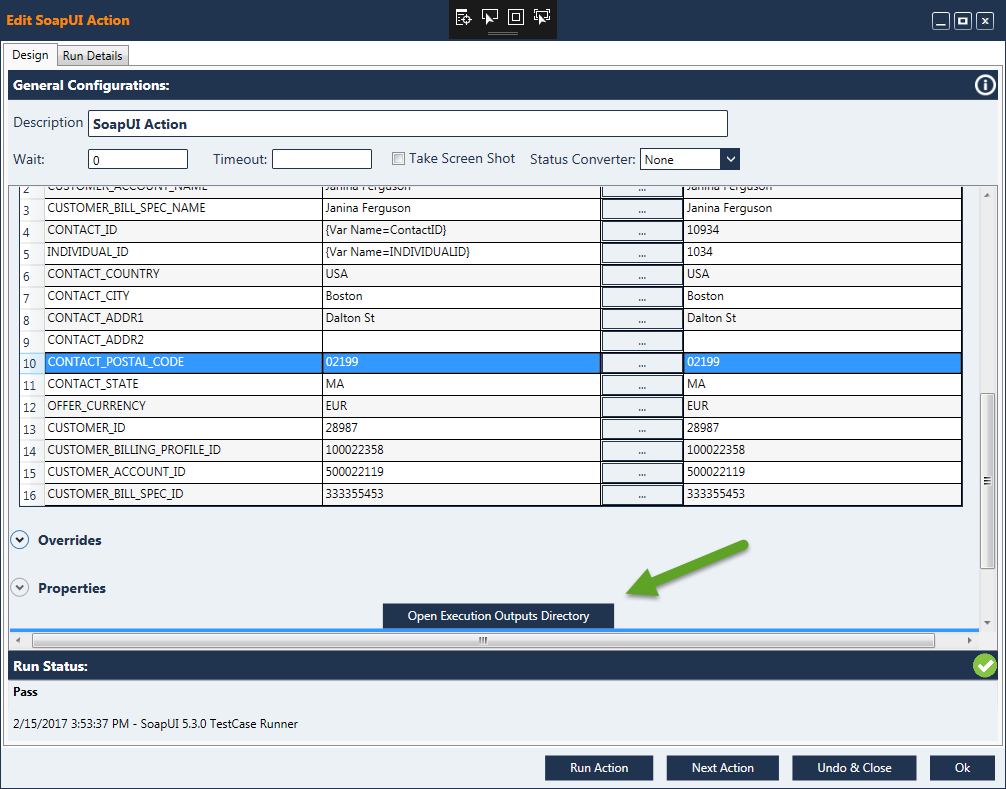Click the ellipsis button in CONTACT_POSTAL_CODE row
Screen dimensions: 1006x789
point(642,362)
